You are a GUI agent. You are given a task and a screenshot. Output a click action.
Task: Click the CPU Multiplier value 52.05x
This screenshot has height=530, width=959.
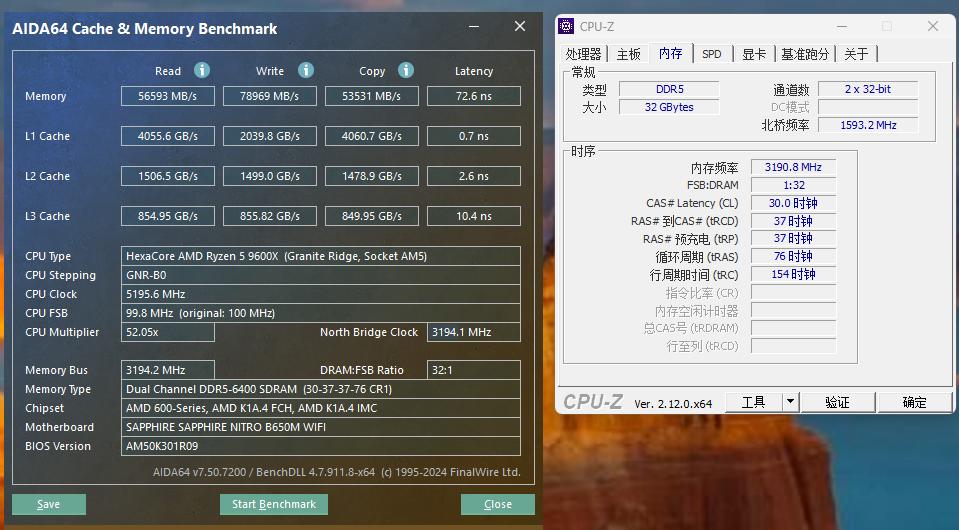click(168, 332)
